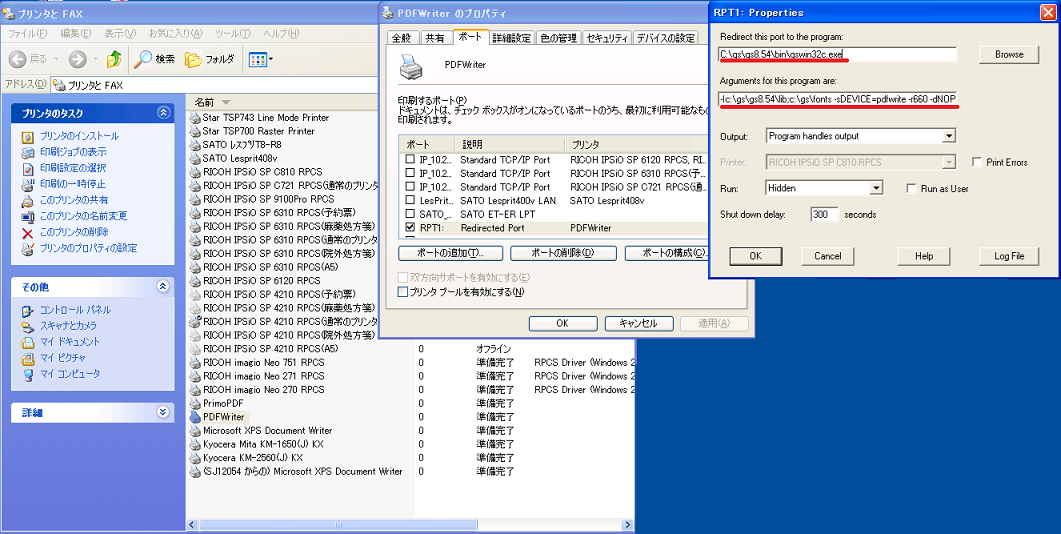Screen dimensions: 1061x534
Task: Enable プリンタ プールを有効にする checkbox
Action: (x=403, y=292)
